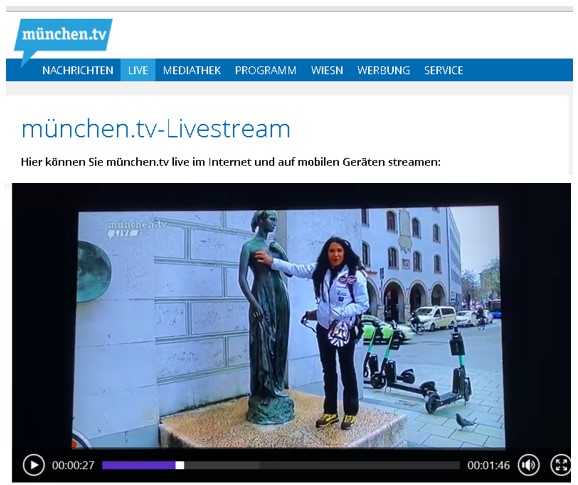578x485 pixels.
Task: Click the elapsed time 00:00:27 display
Action: point(73,465)
